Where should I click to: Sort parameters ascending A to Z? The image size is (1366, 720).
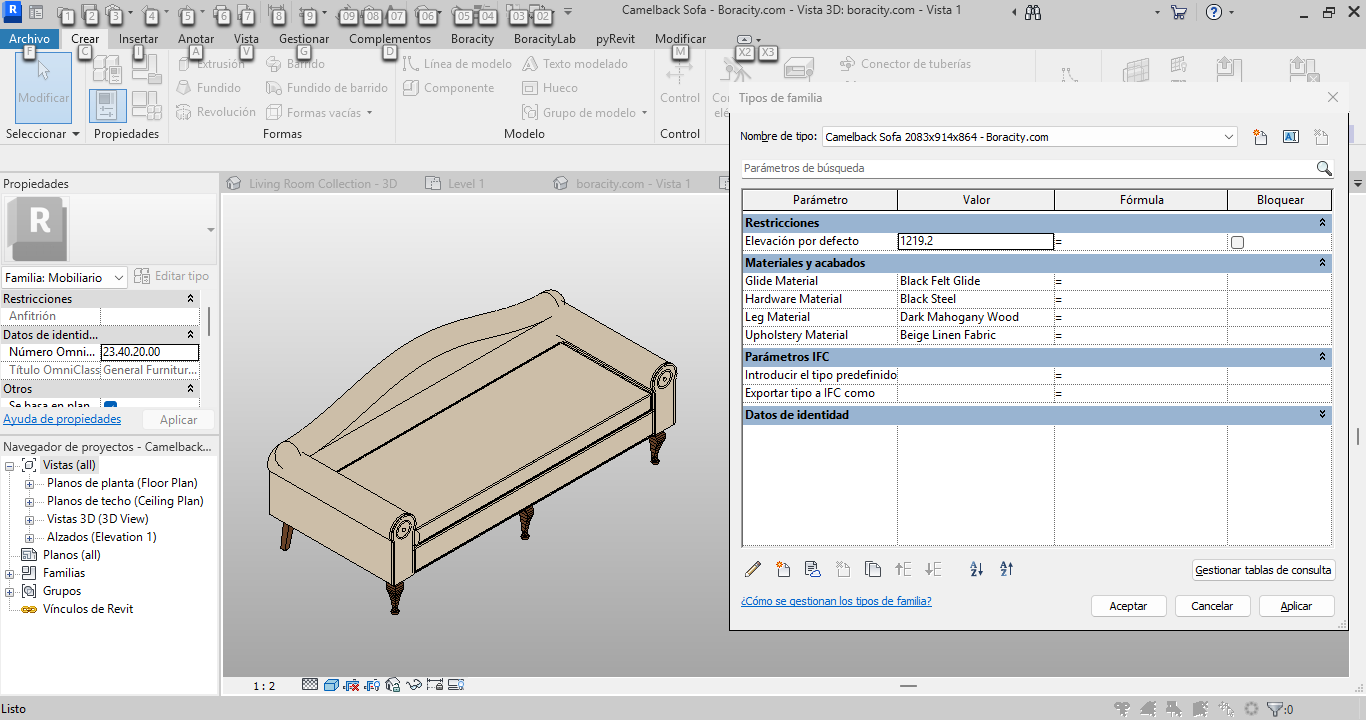pos(977,569)
